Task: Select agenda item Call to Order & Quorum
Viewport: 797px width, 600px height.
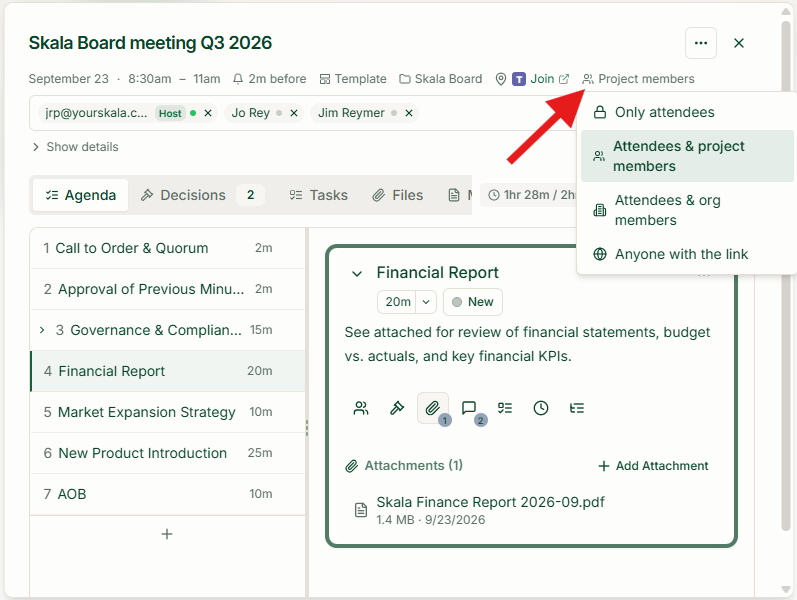Action: click(168, 248)
